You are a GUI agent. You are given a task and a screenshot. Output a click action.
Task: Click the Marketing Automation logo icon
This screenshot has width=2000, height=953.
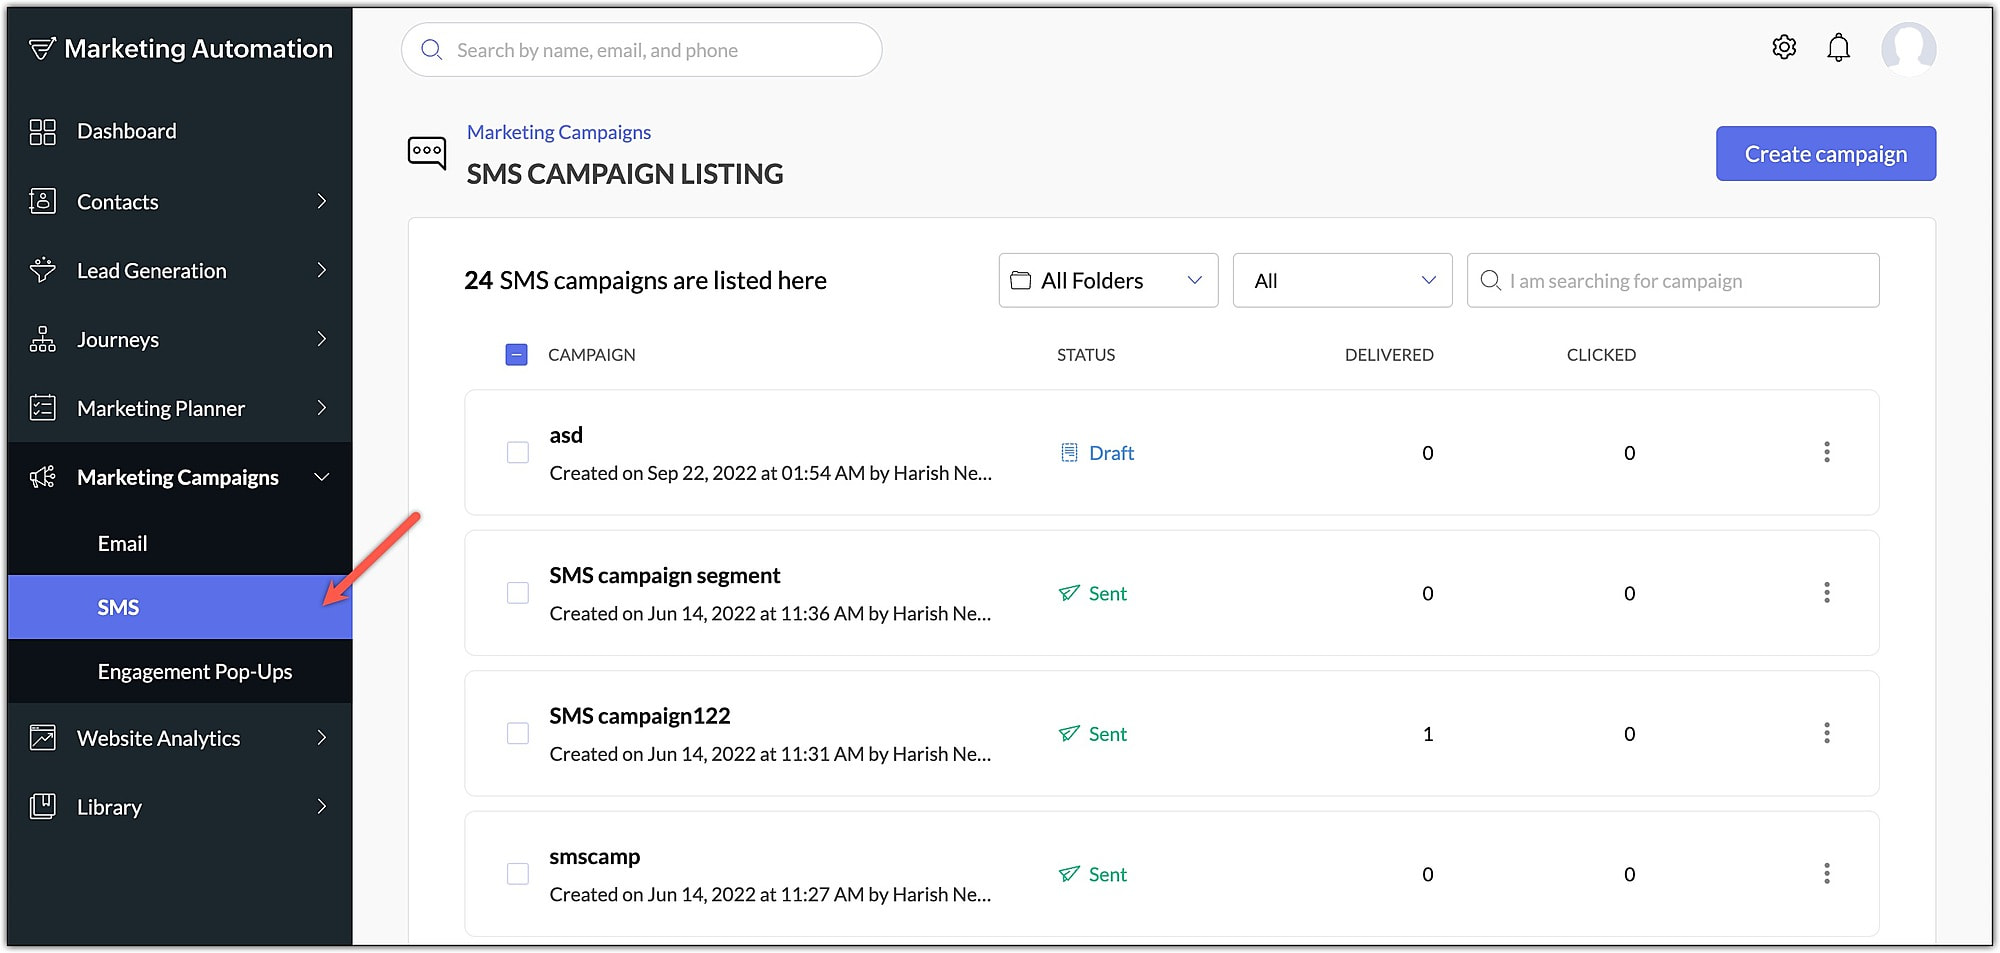point(42,49)
